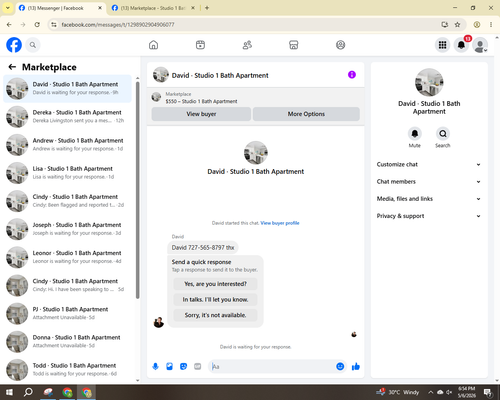Screen dimensions: 500x400
Task: Open conversation information purple icon
Action: pos(352,75)
